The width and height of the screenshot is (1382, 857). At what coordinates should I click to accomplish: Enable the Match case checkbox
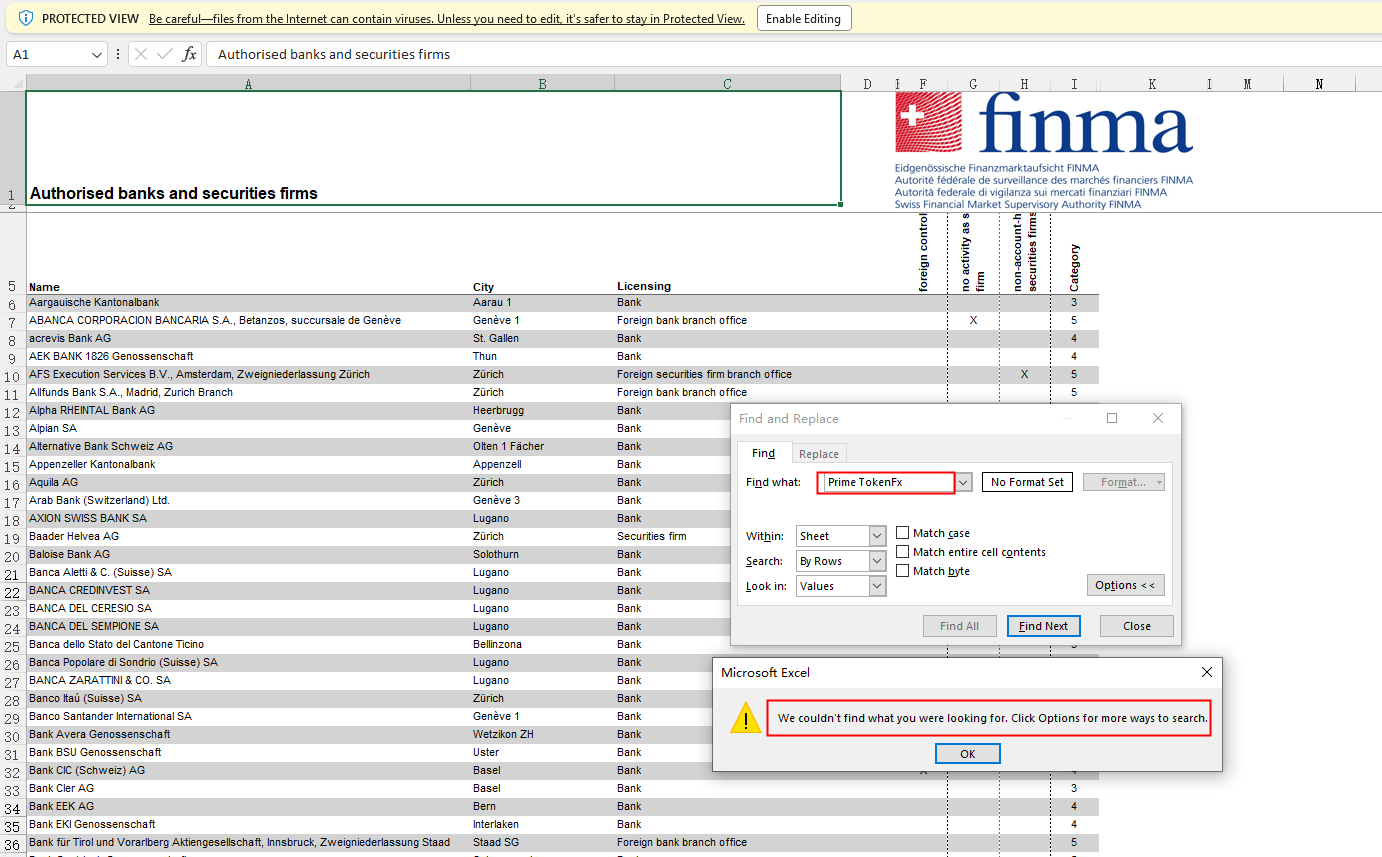(903, 533)
